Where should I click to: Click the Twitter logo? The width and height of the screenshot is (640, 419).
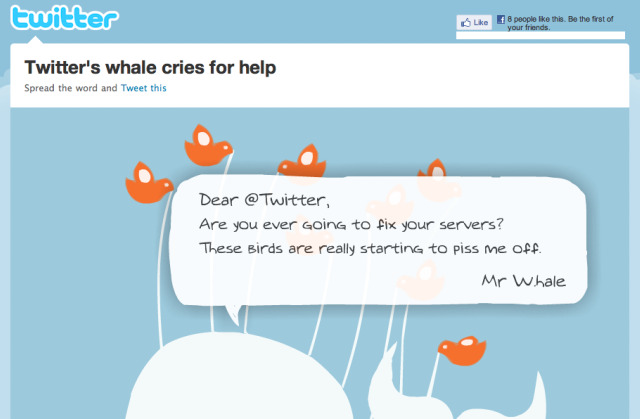[64, 18]
